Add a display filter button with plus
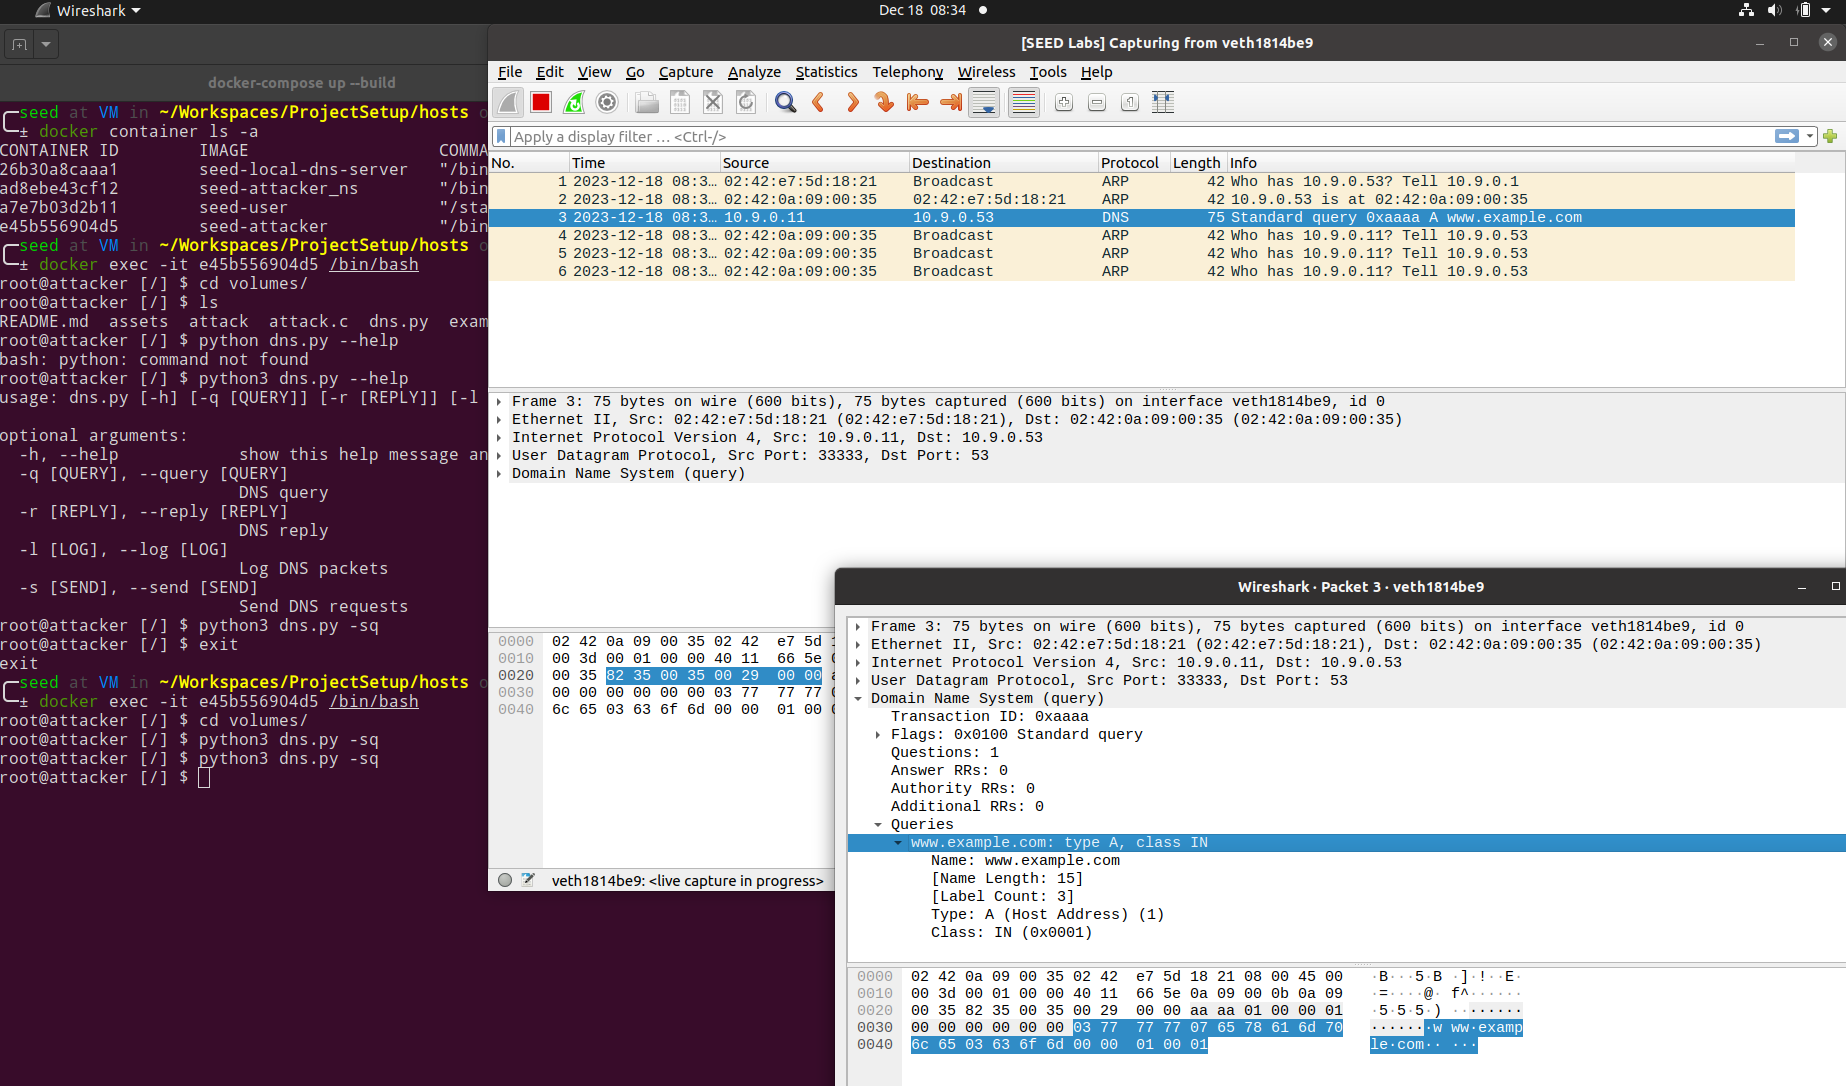The height and width of the screenshot is (1086, 1846). click(1830, 136)
